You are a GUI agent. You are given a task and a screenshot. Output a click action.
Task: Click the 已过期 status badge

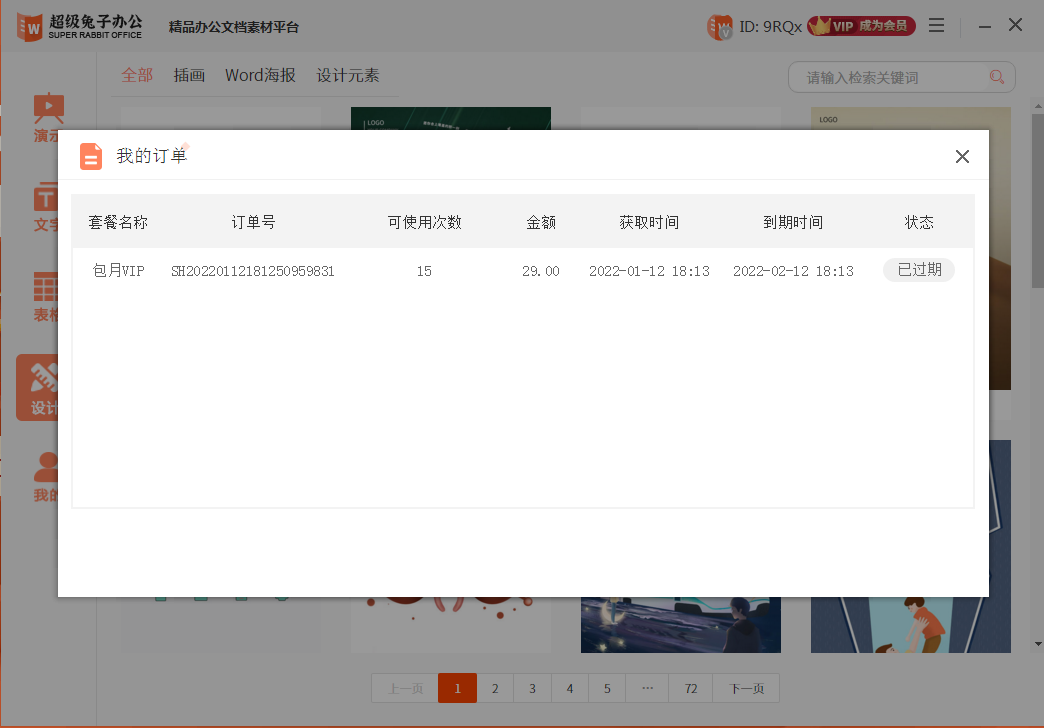(919, 270)
